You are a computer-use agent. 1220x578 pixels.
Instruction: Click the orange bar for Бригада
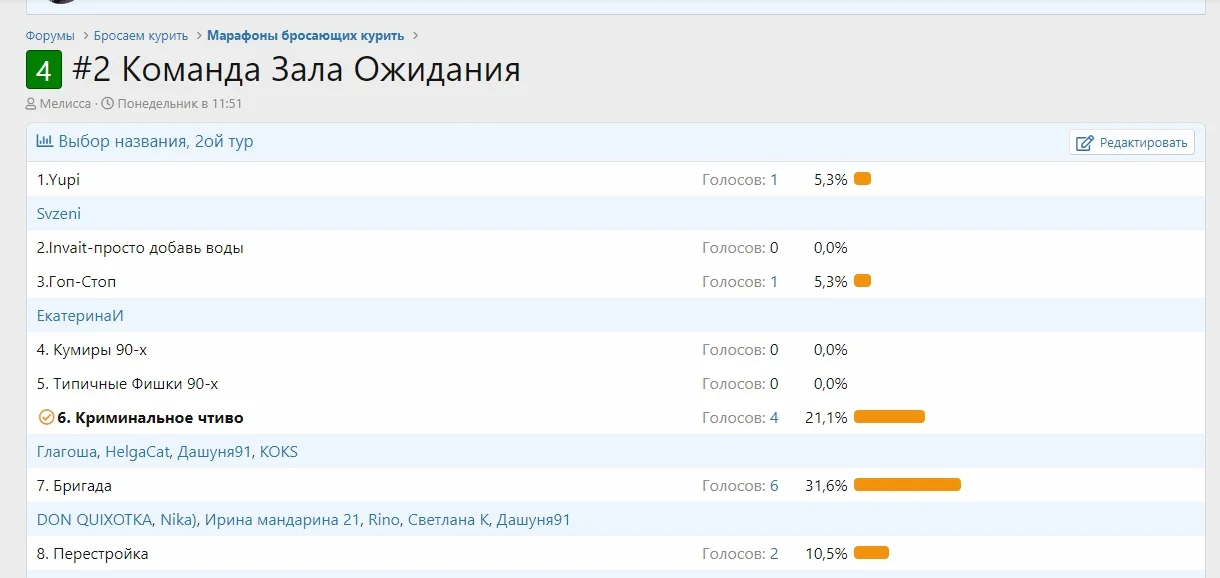(x=907, y=485)
